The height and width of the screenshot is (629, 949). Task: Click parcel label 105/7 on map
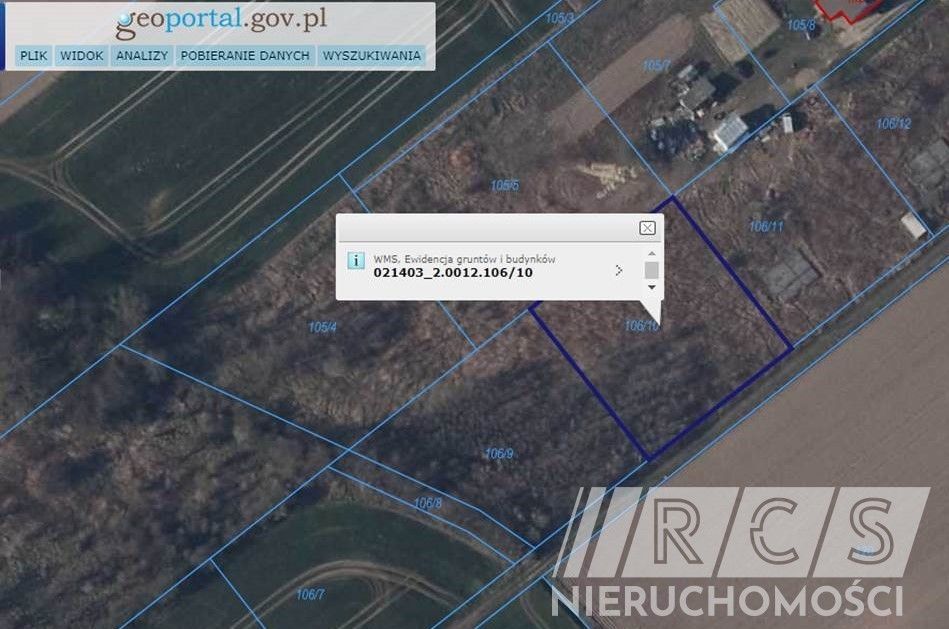(657, 65)
